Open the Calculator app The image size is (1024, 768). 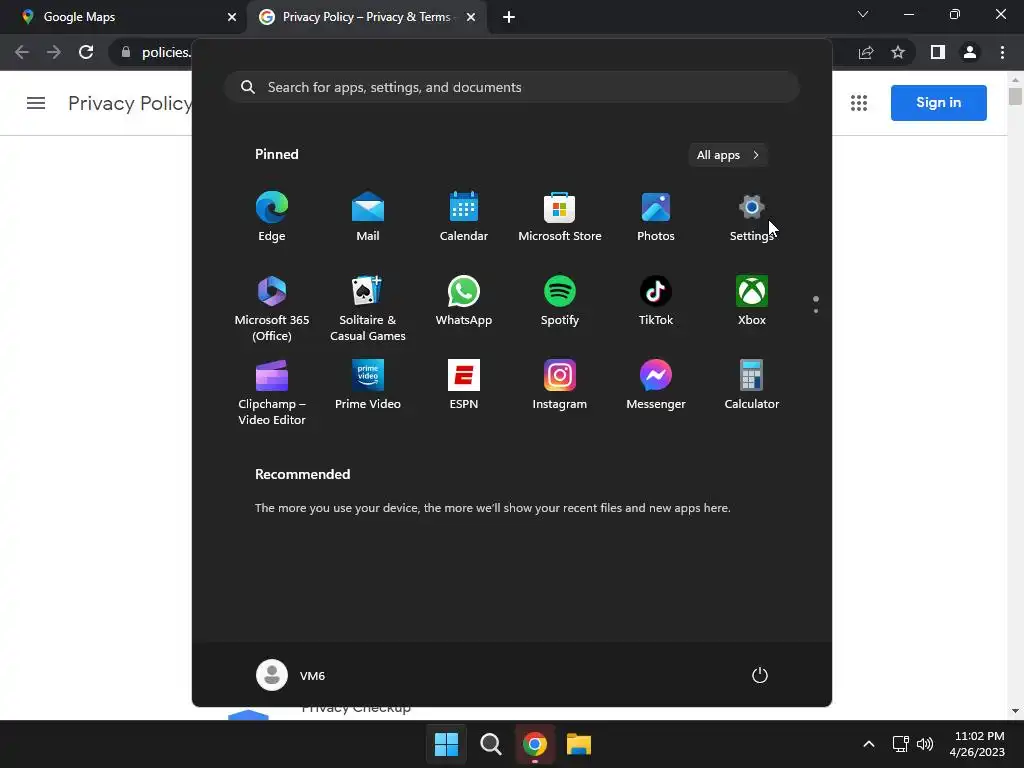(x=752, y=385)
